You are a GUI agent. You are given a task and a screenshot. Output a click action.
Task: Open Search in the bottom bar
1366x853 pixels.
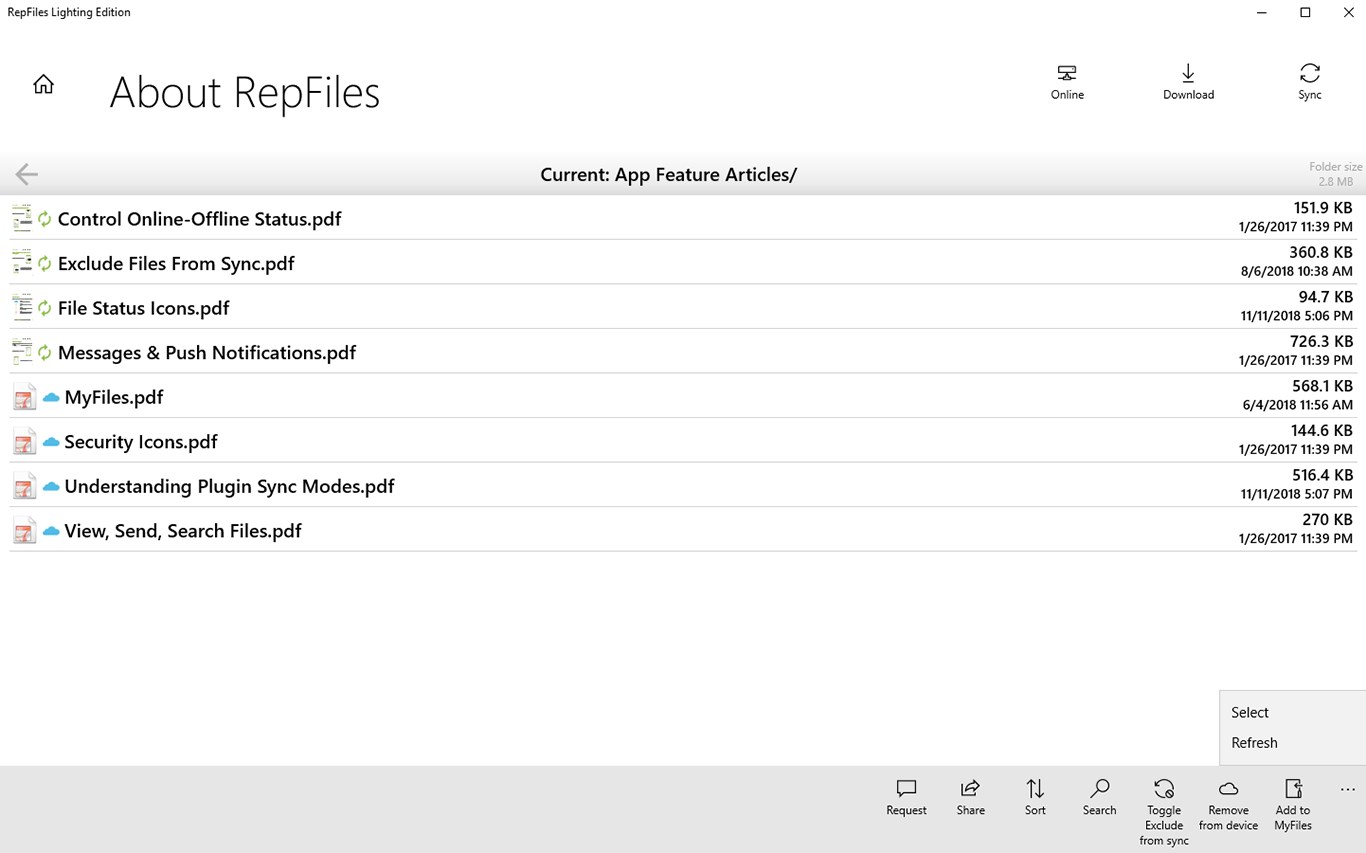click(x=1099, y=798)
